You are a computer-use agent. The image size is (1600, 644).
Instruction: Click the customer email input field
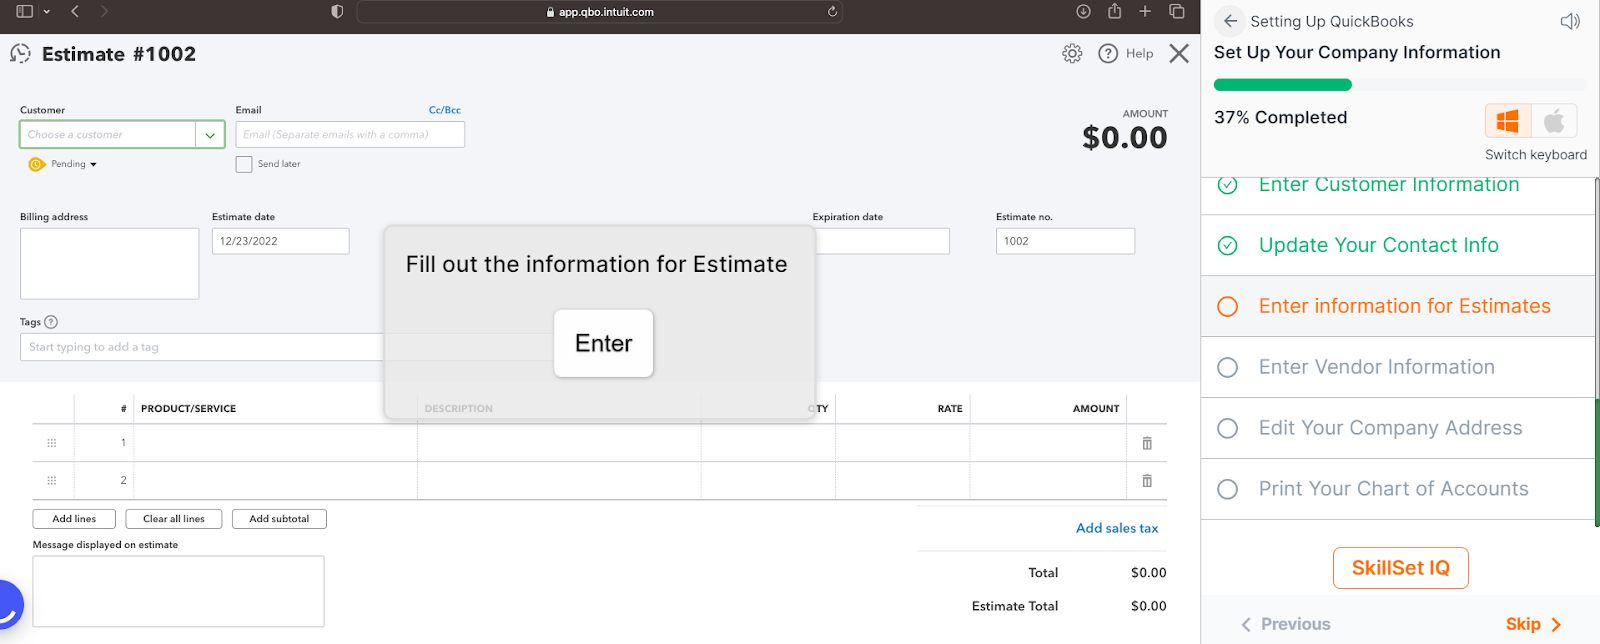coord(350,135)
